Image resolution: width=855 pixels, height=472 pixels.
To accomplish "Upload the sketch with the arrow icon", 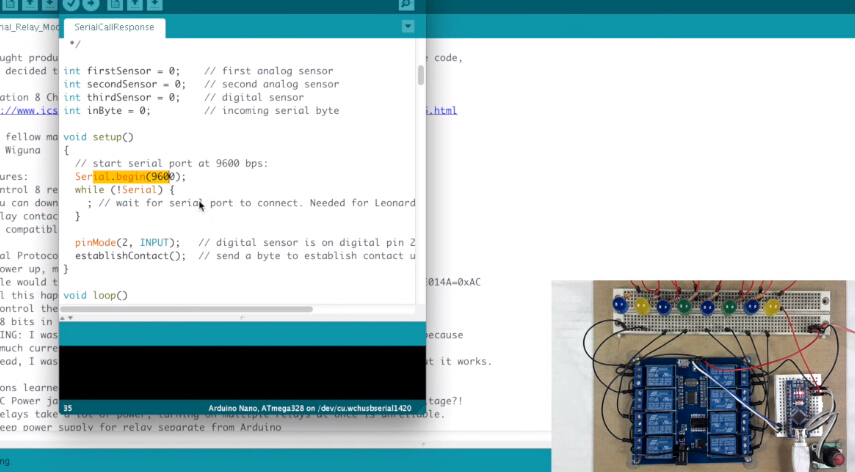I will [x=91, y=4].
